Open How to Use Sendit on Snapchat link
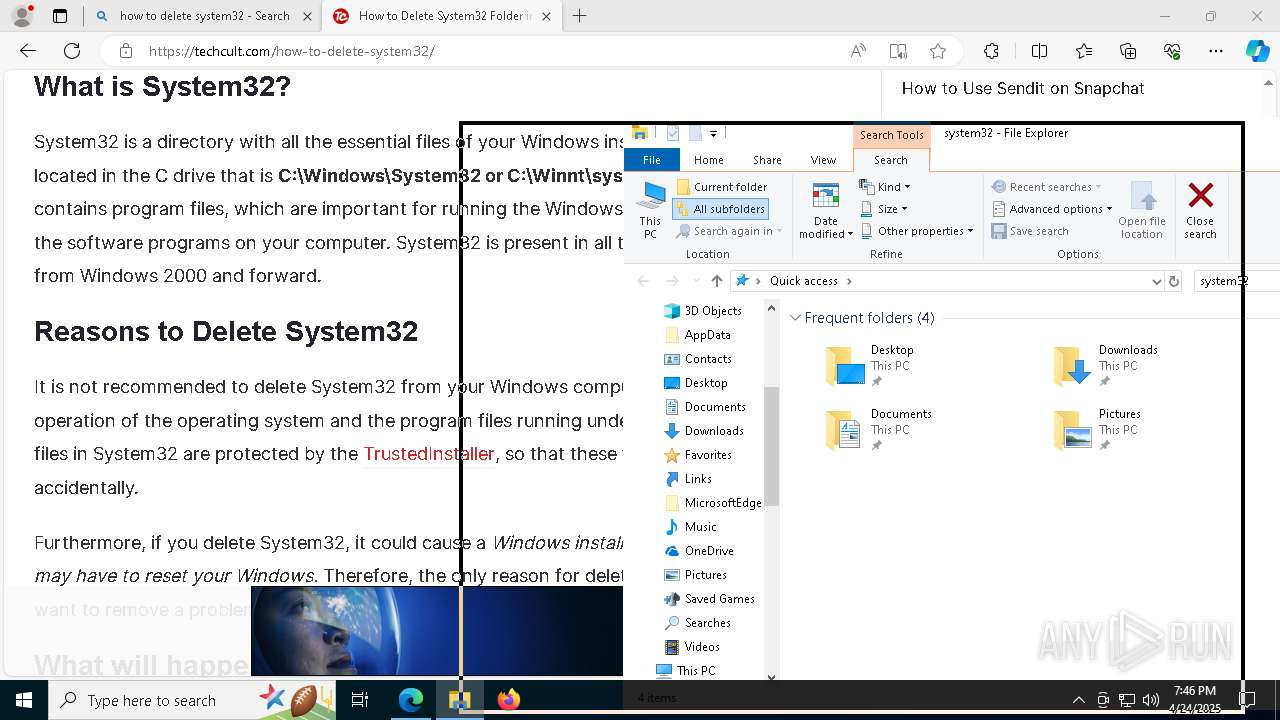Image resolution: width=1280 pixels, height=720 pixels. 1023,88
